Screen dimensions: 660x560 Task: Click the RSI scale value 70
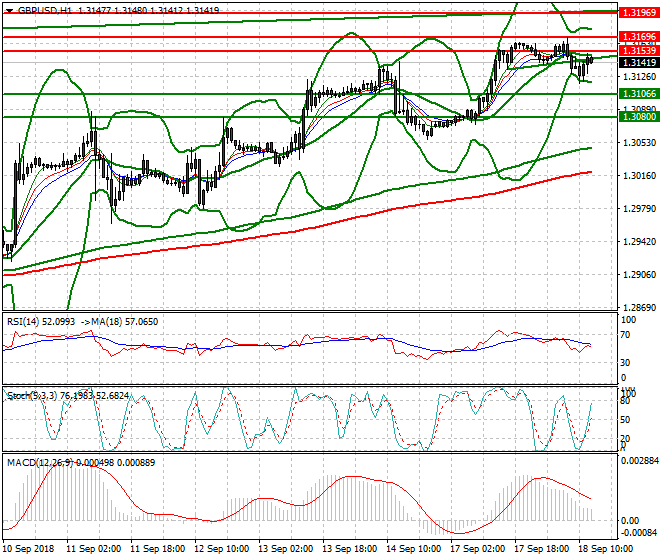point(625,335)
